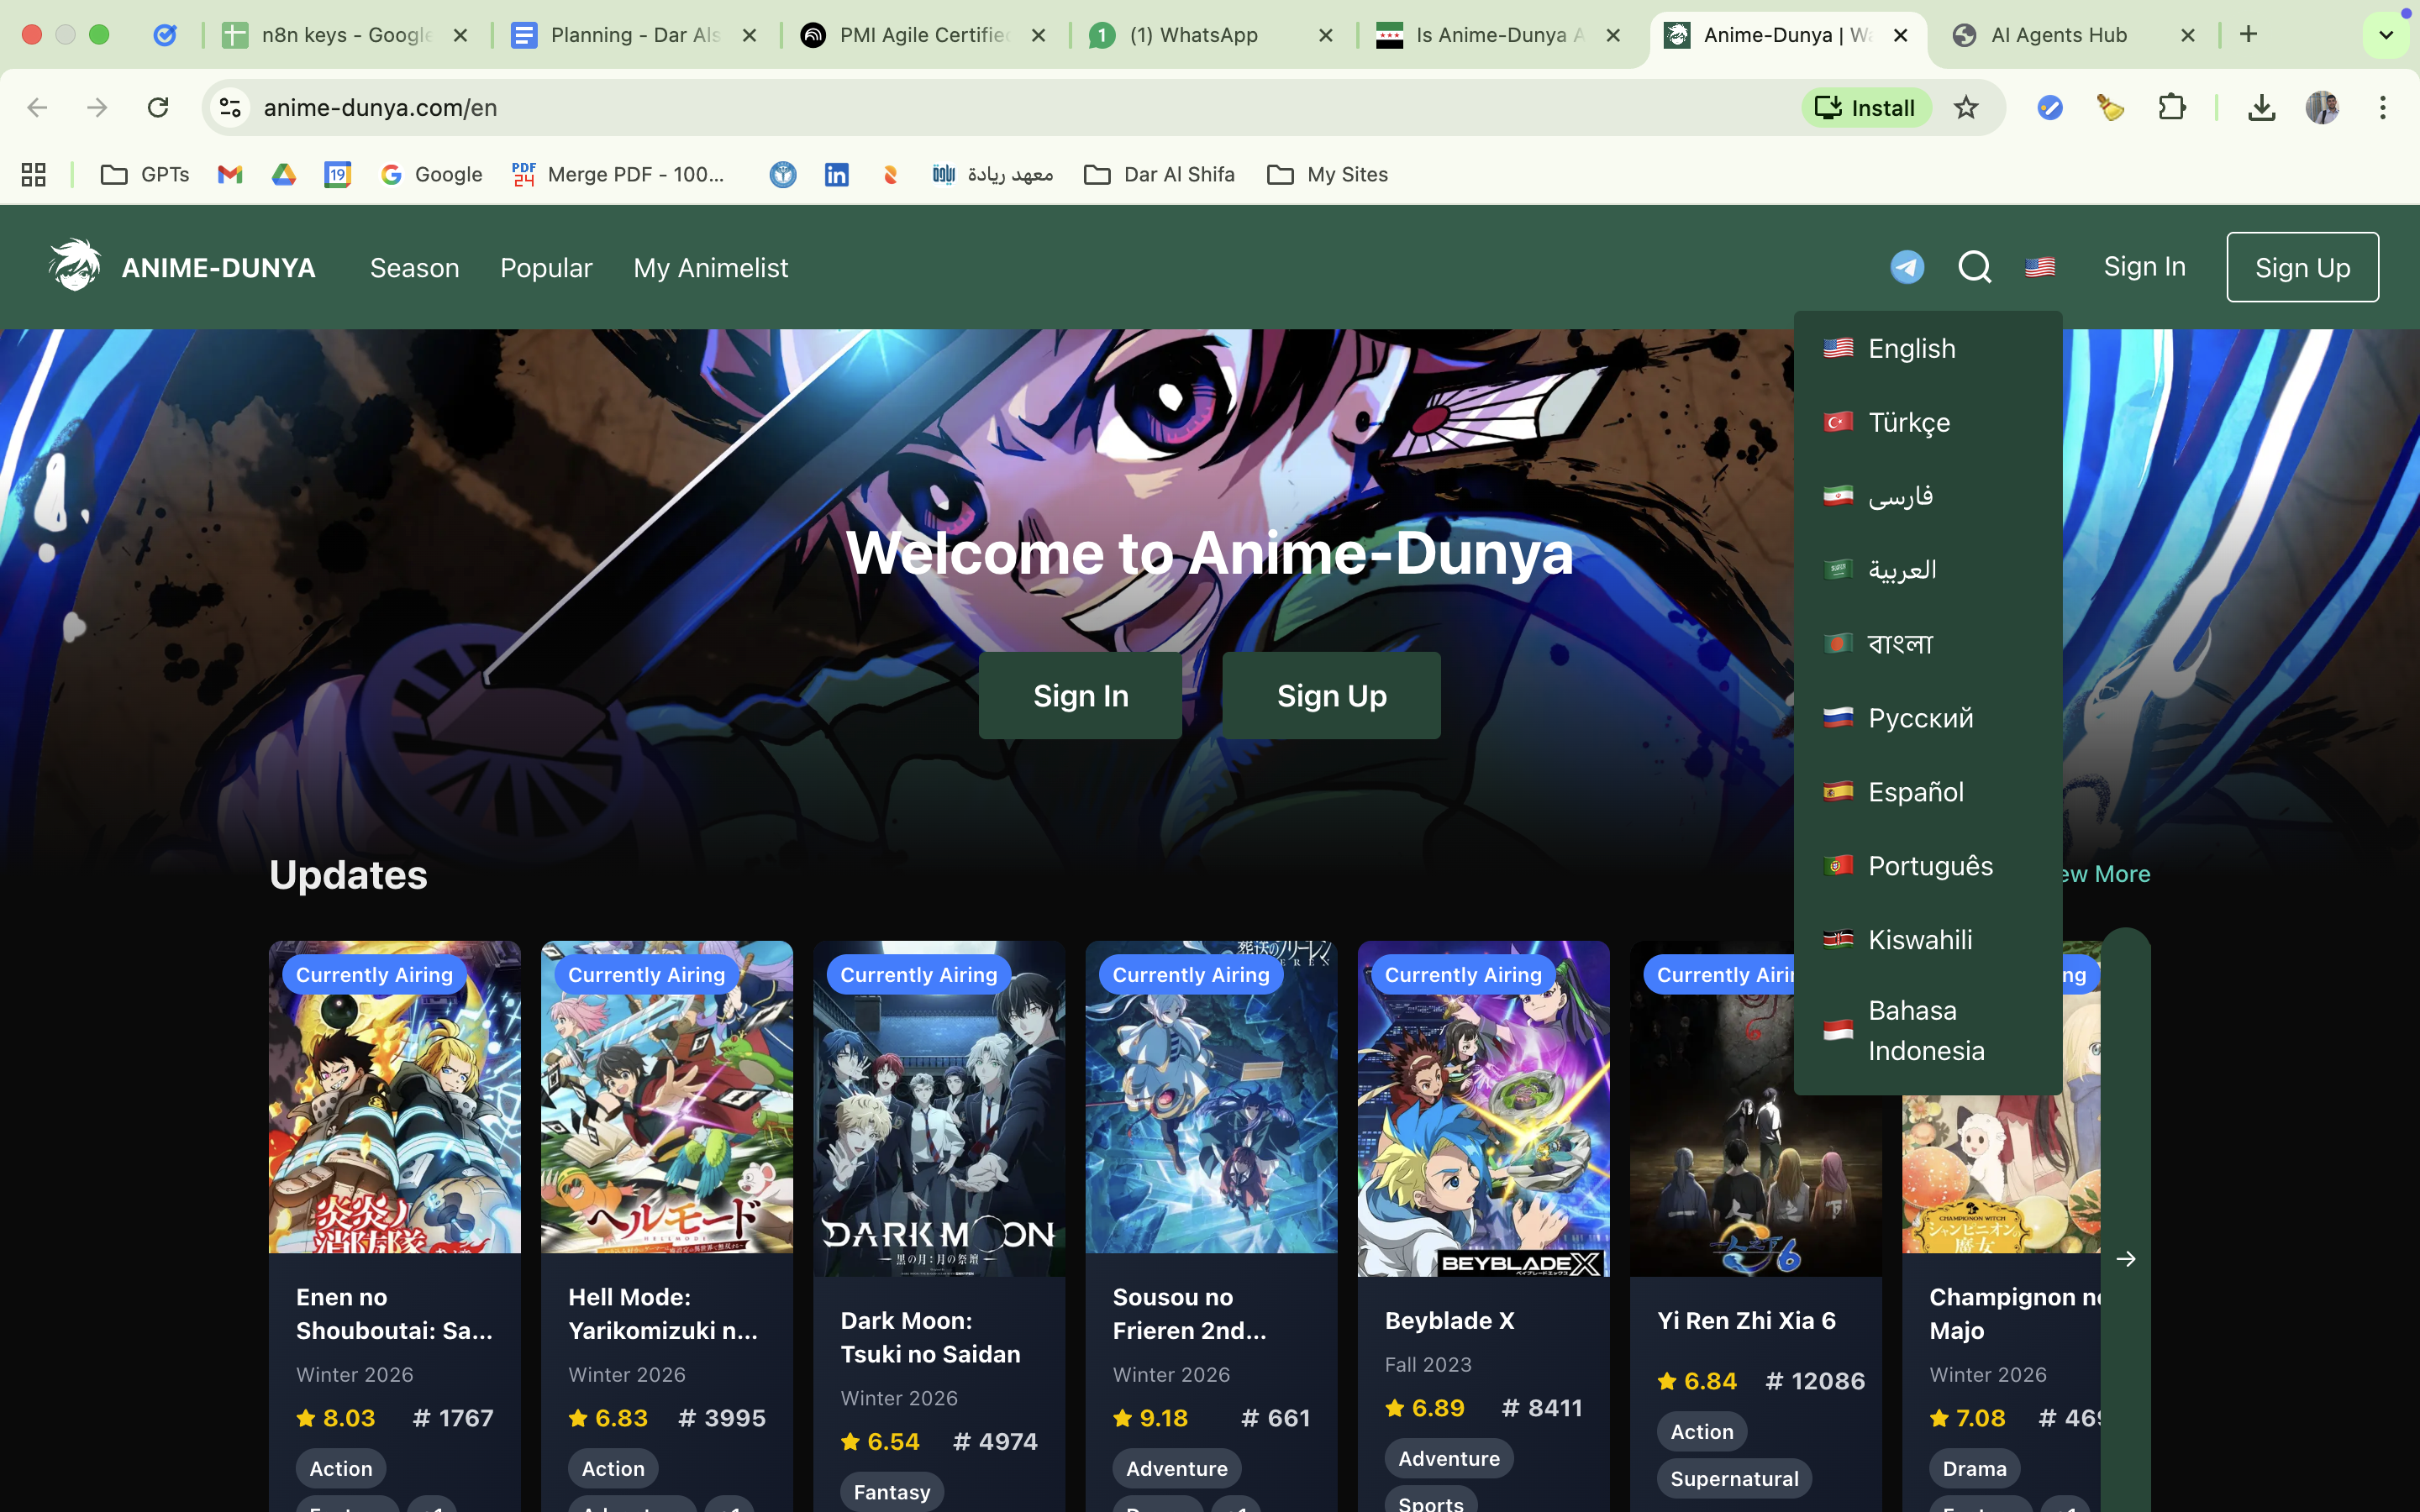Select Türkçe from the language menu
This screenshot has height=1512, width=2420.
point(1908,422)
